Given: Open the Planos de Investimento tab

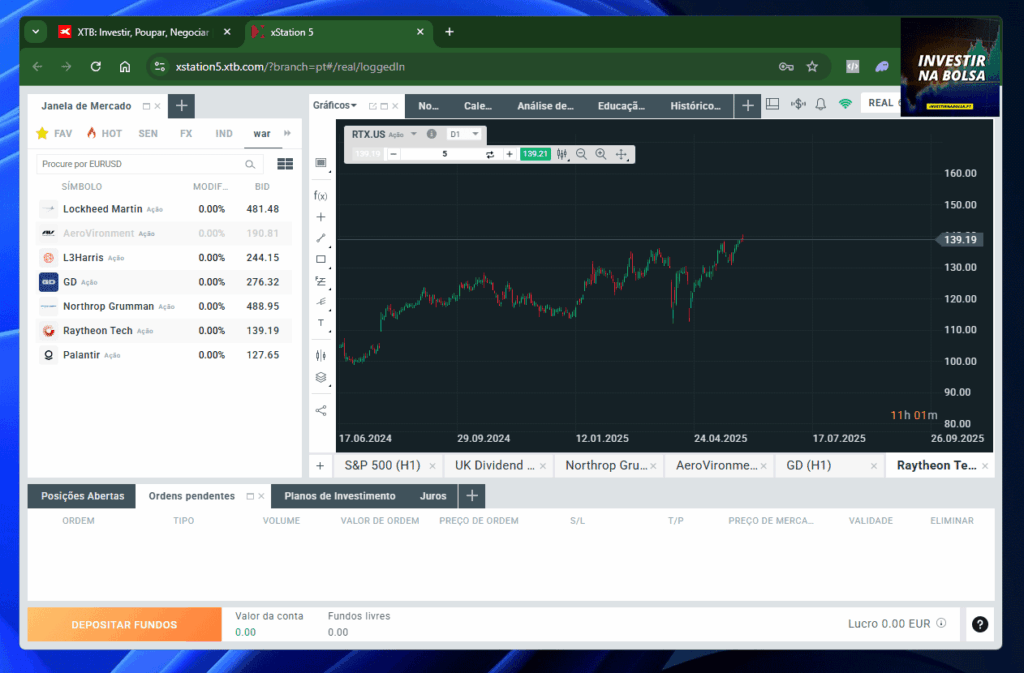Looking at the screenshot, I should 340,496.
